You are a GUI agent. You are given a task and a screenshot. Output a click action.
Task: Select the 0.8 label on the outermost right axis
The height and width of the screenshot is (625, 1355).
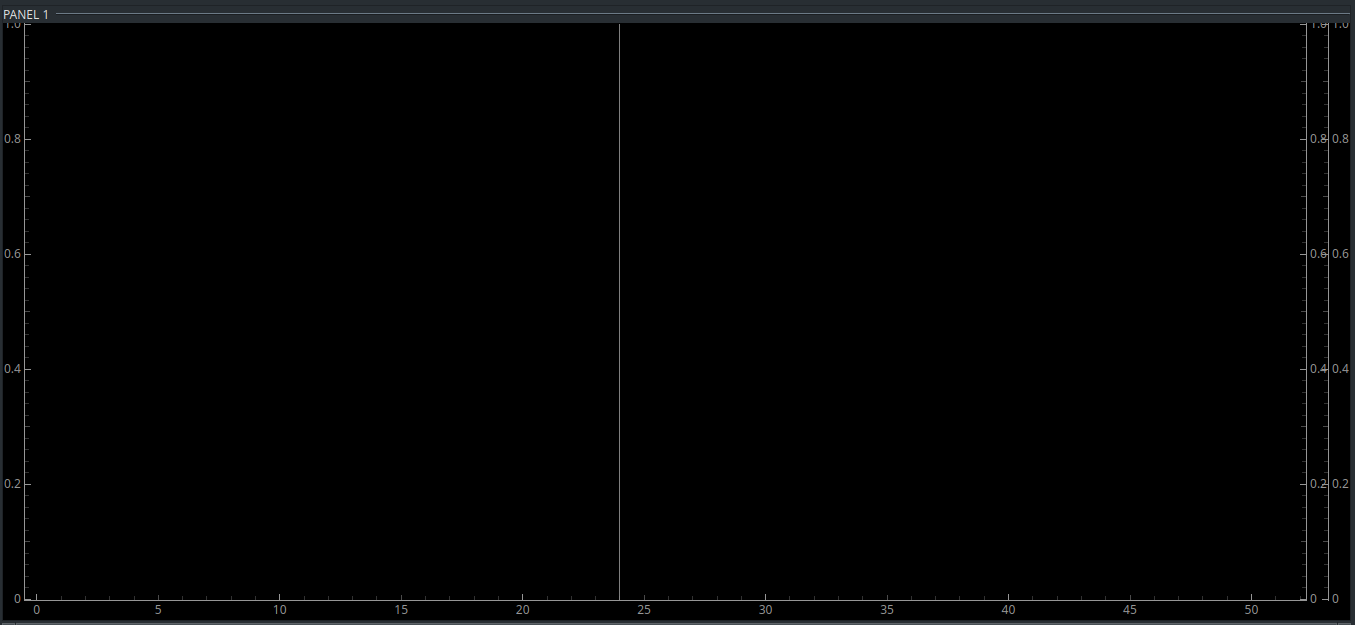point(1343,139)
